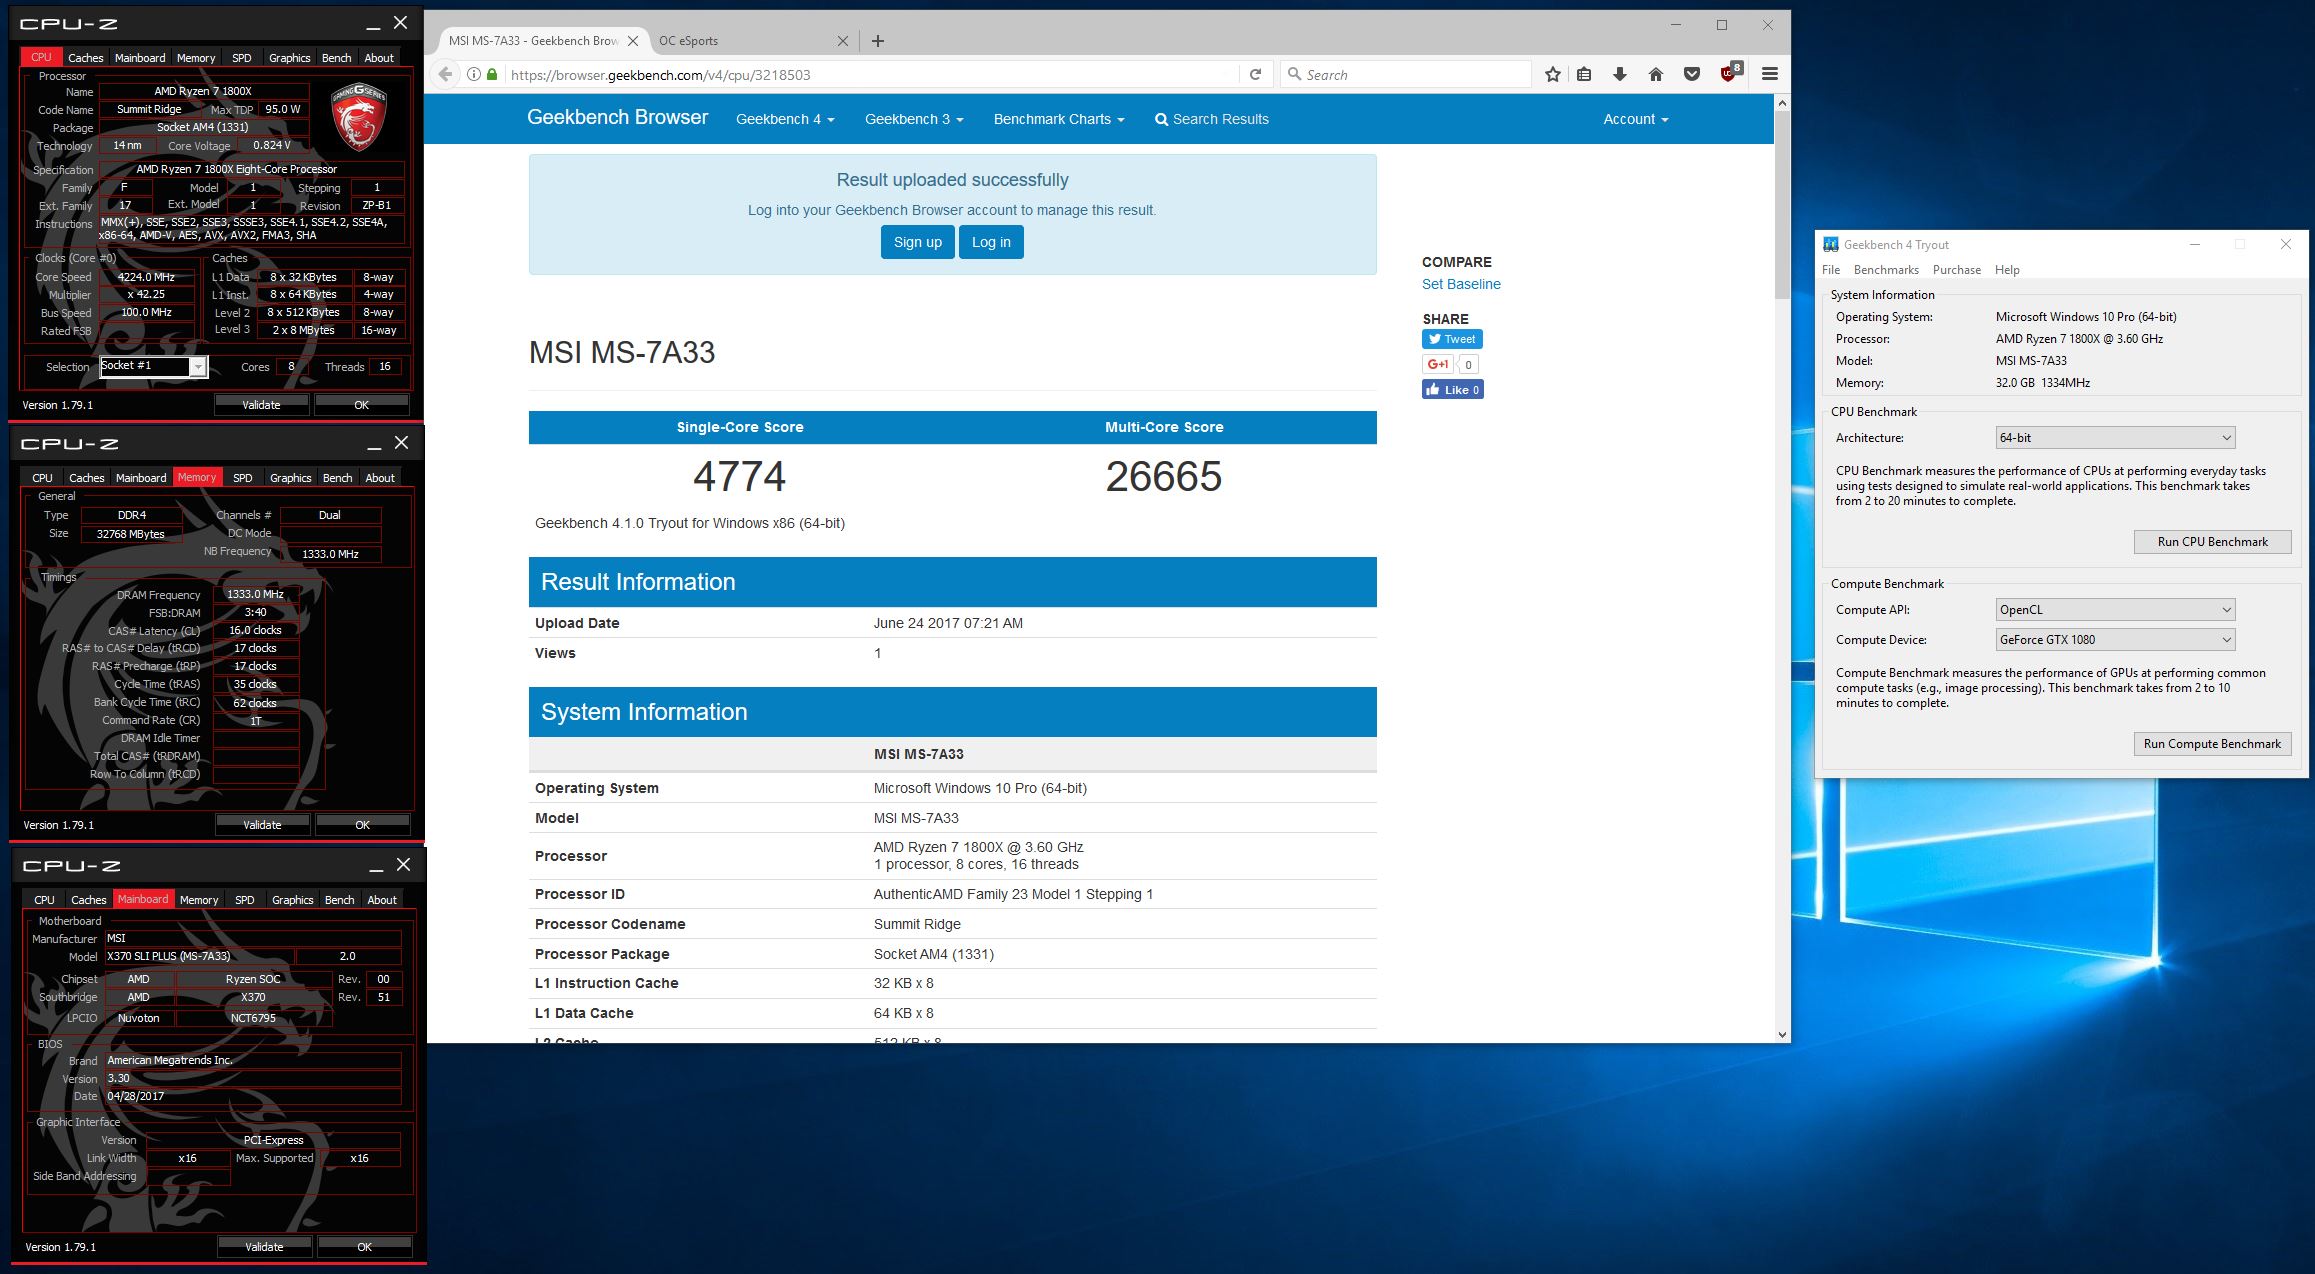
Task: Save page to Pocket icon
Action: coord(1692,74)
